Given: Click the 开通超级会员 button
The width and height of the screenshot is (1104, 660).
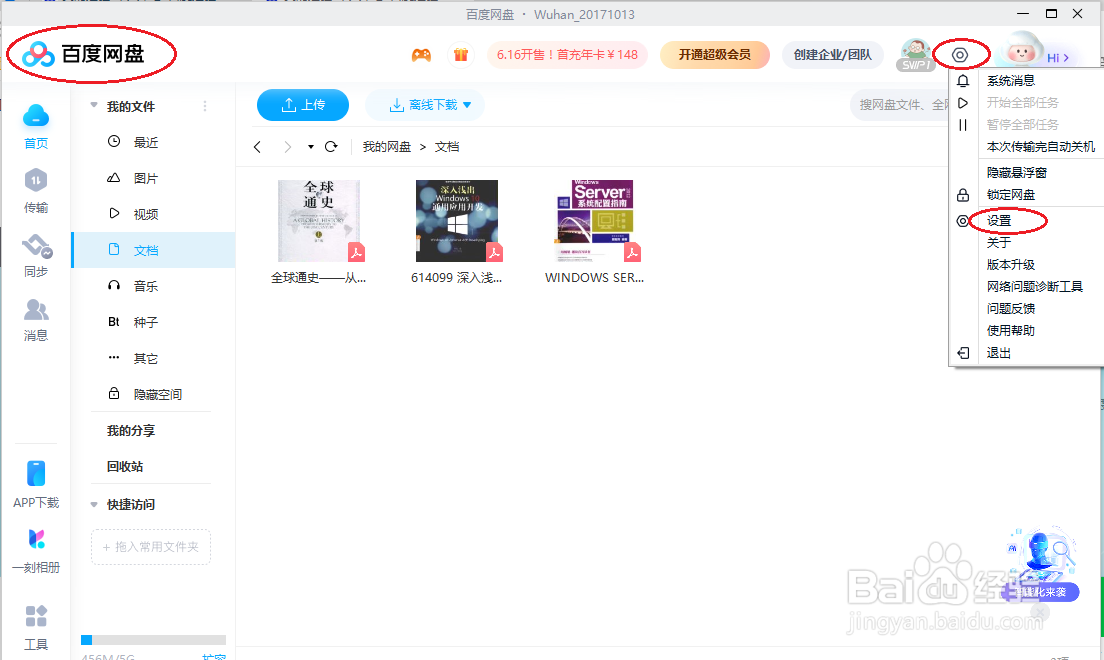Looking at the screenshot, I should coord(715,54).
